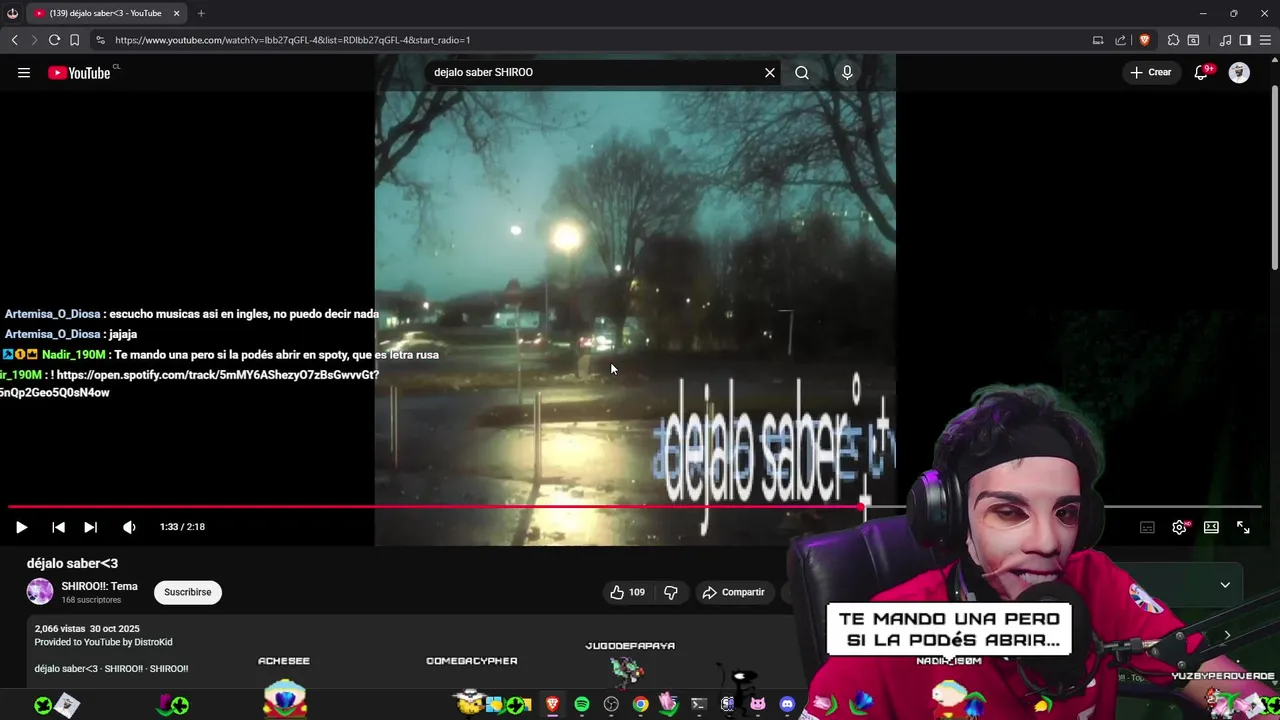Open a new browser tab

click(201, 13)
